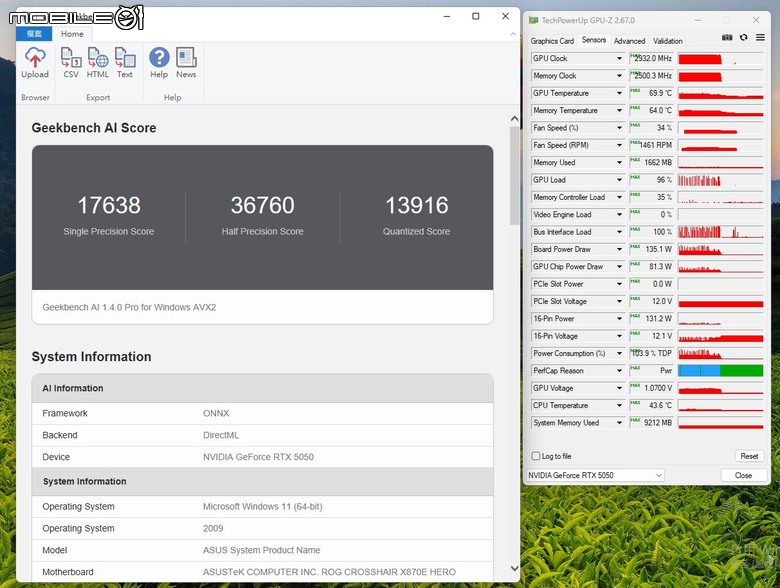Open Board Power Draw sensor dropdown
780x588 pixels.
click(619, 249)
